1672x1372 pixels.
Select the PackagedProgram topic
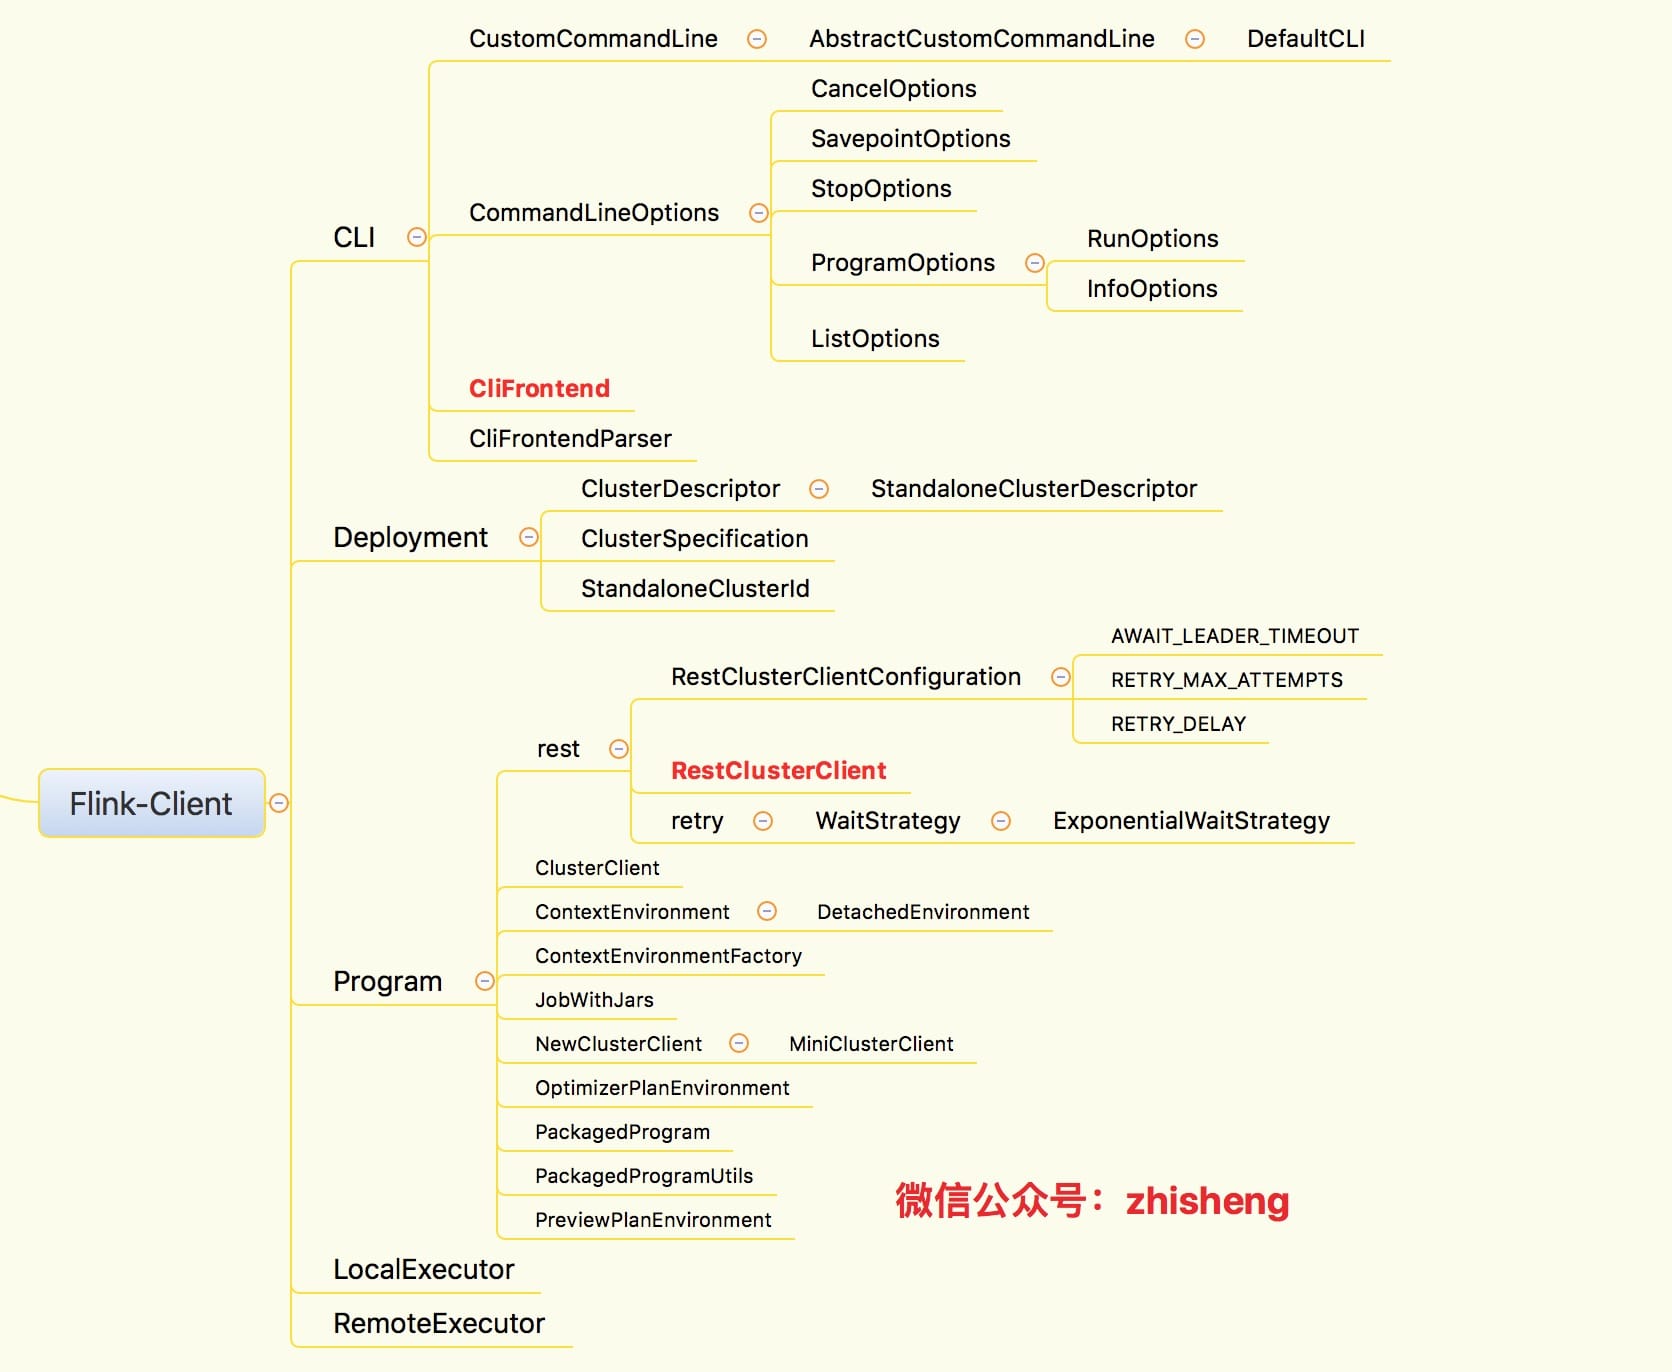[x=622, y=1132]
